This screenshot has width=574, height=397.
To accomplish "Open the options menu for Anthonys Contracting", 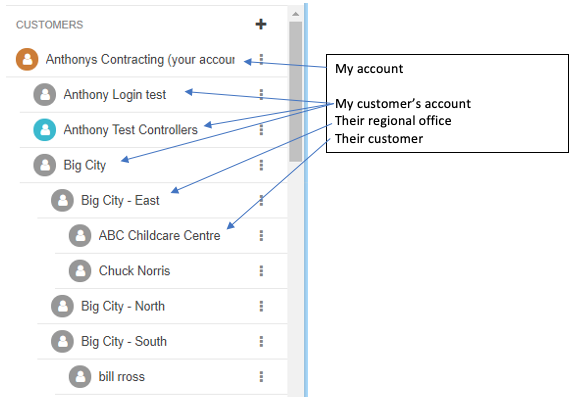I will coord(261,59).
